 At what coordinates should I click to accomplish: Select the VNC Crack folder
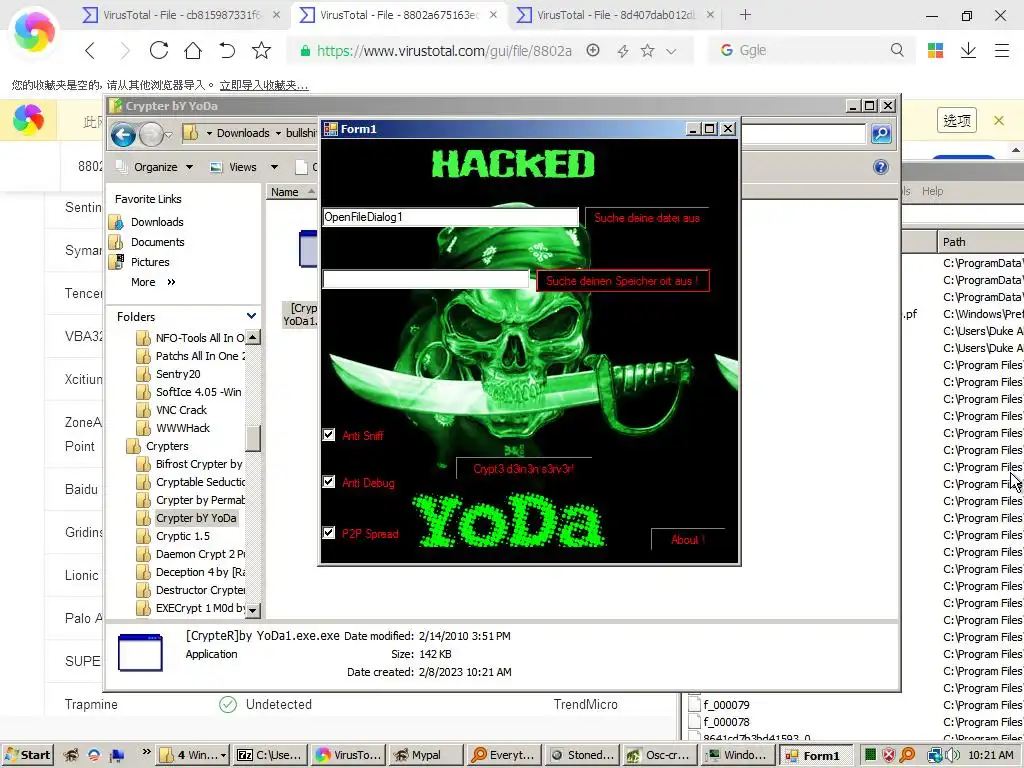click(x=181, y=410)
